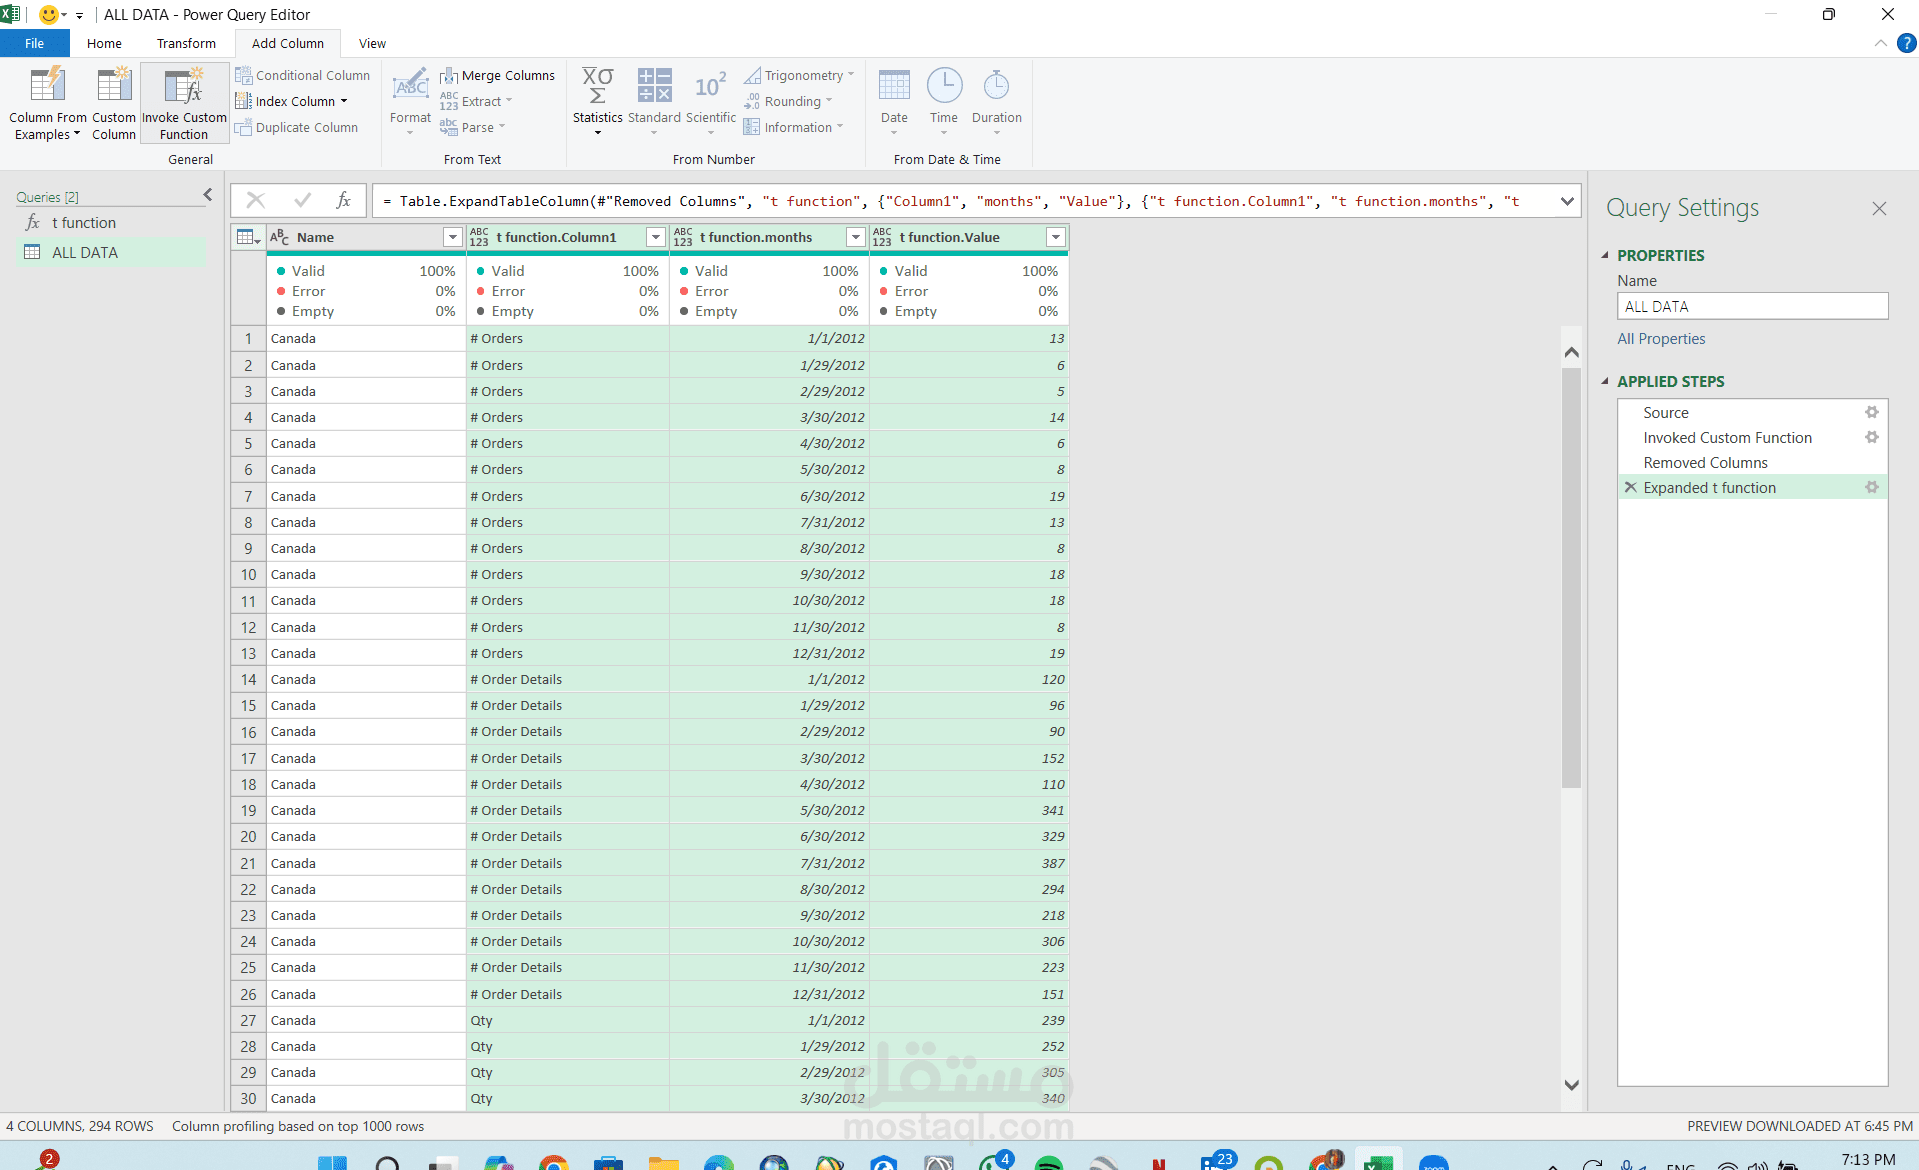Image resolution: width=1919 pixels, height=1170 pixels.
Task: Select the Add Column tab
Action: pyautogui.click(x=288, y=43)
